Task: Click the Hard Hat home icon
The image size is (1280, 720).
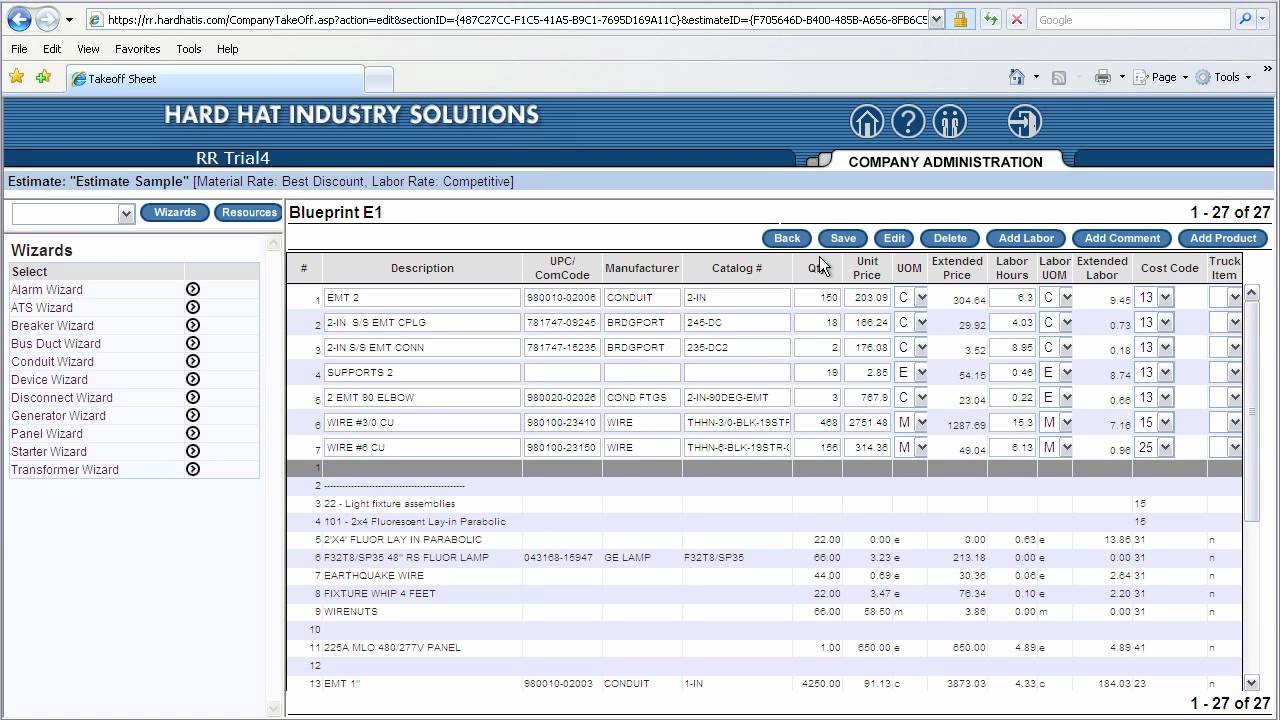Action: click(867, 122)
